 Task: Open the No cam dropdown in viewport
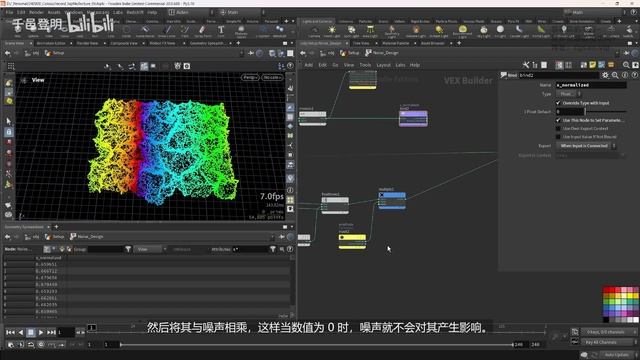[x=272, y=77]
